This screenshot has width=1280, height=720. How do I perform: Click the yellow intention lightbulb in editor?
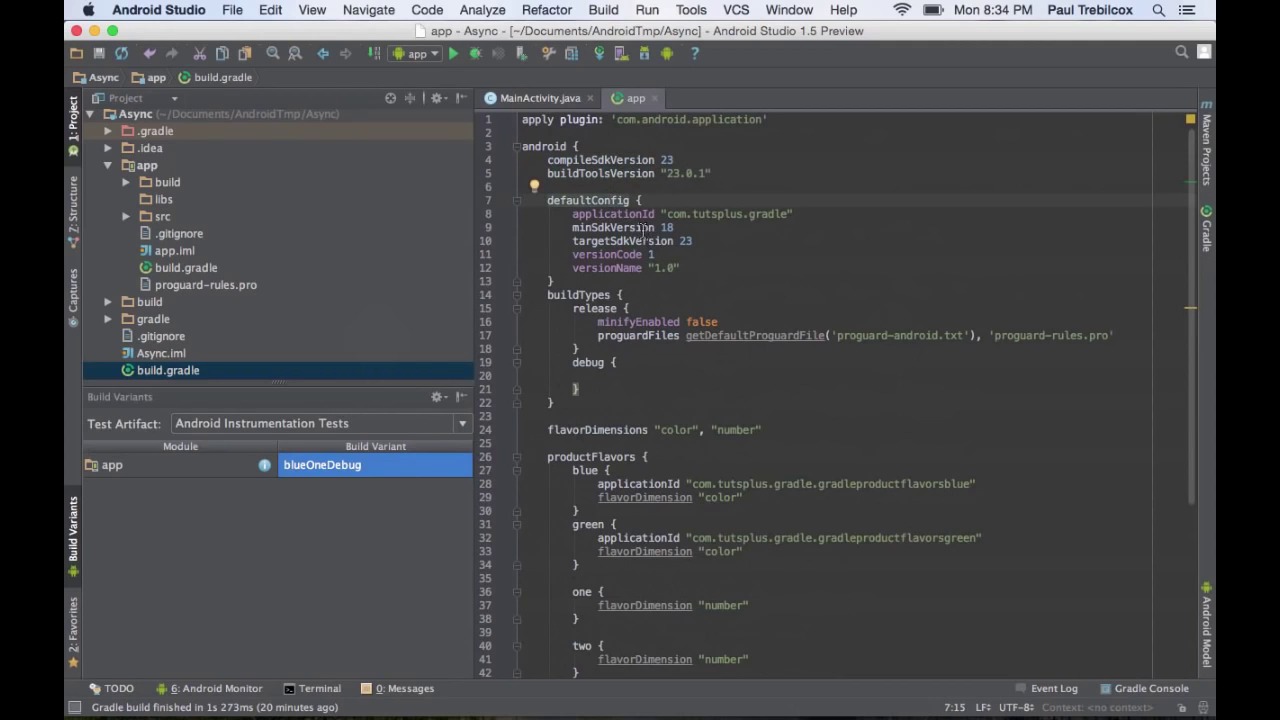point(534,186)
